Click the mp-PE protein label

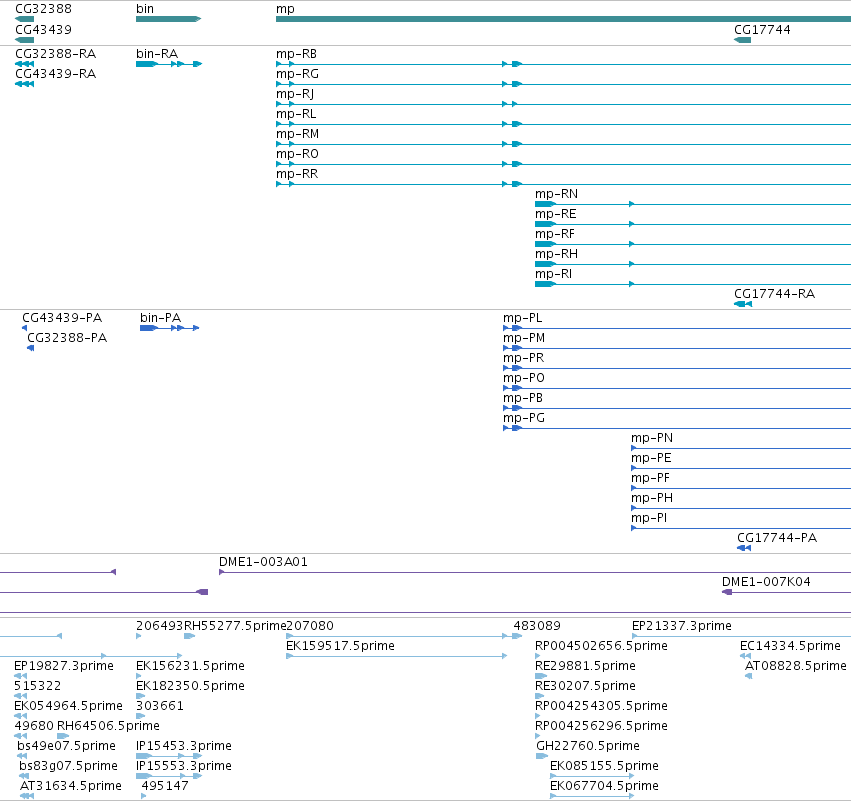pyautogui.click(x=651, y=458)
